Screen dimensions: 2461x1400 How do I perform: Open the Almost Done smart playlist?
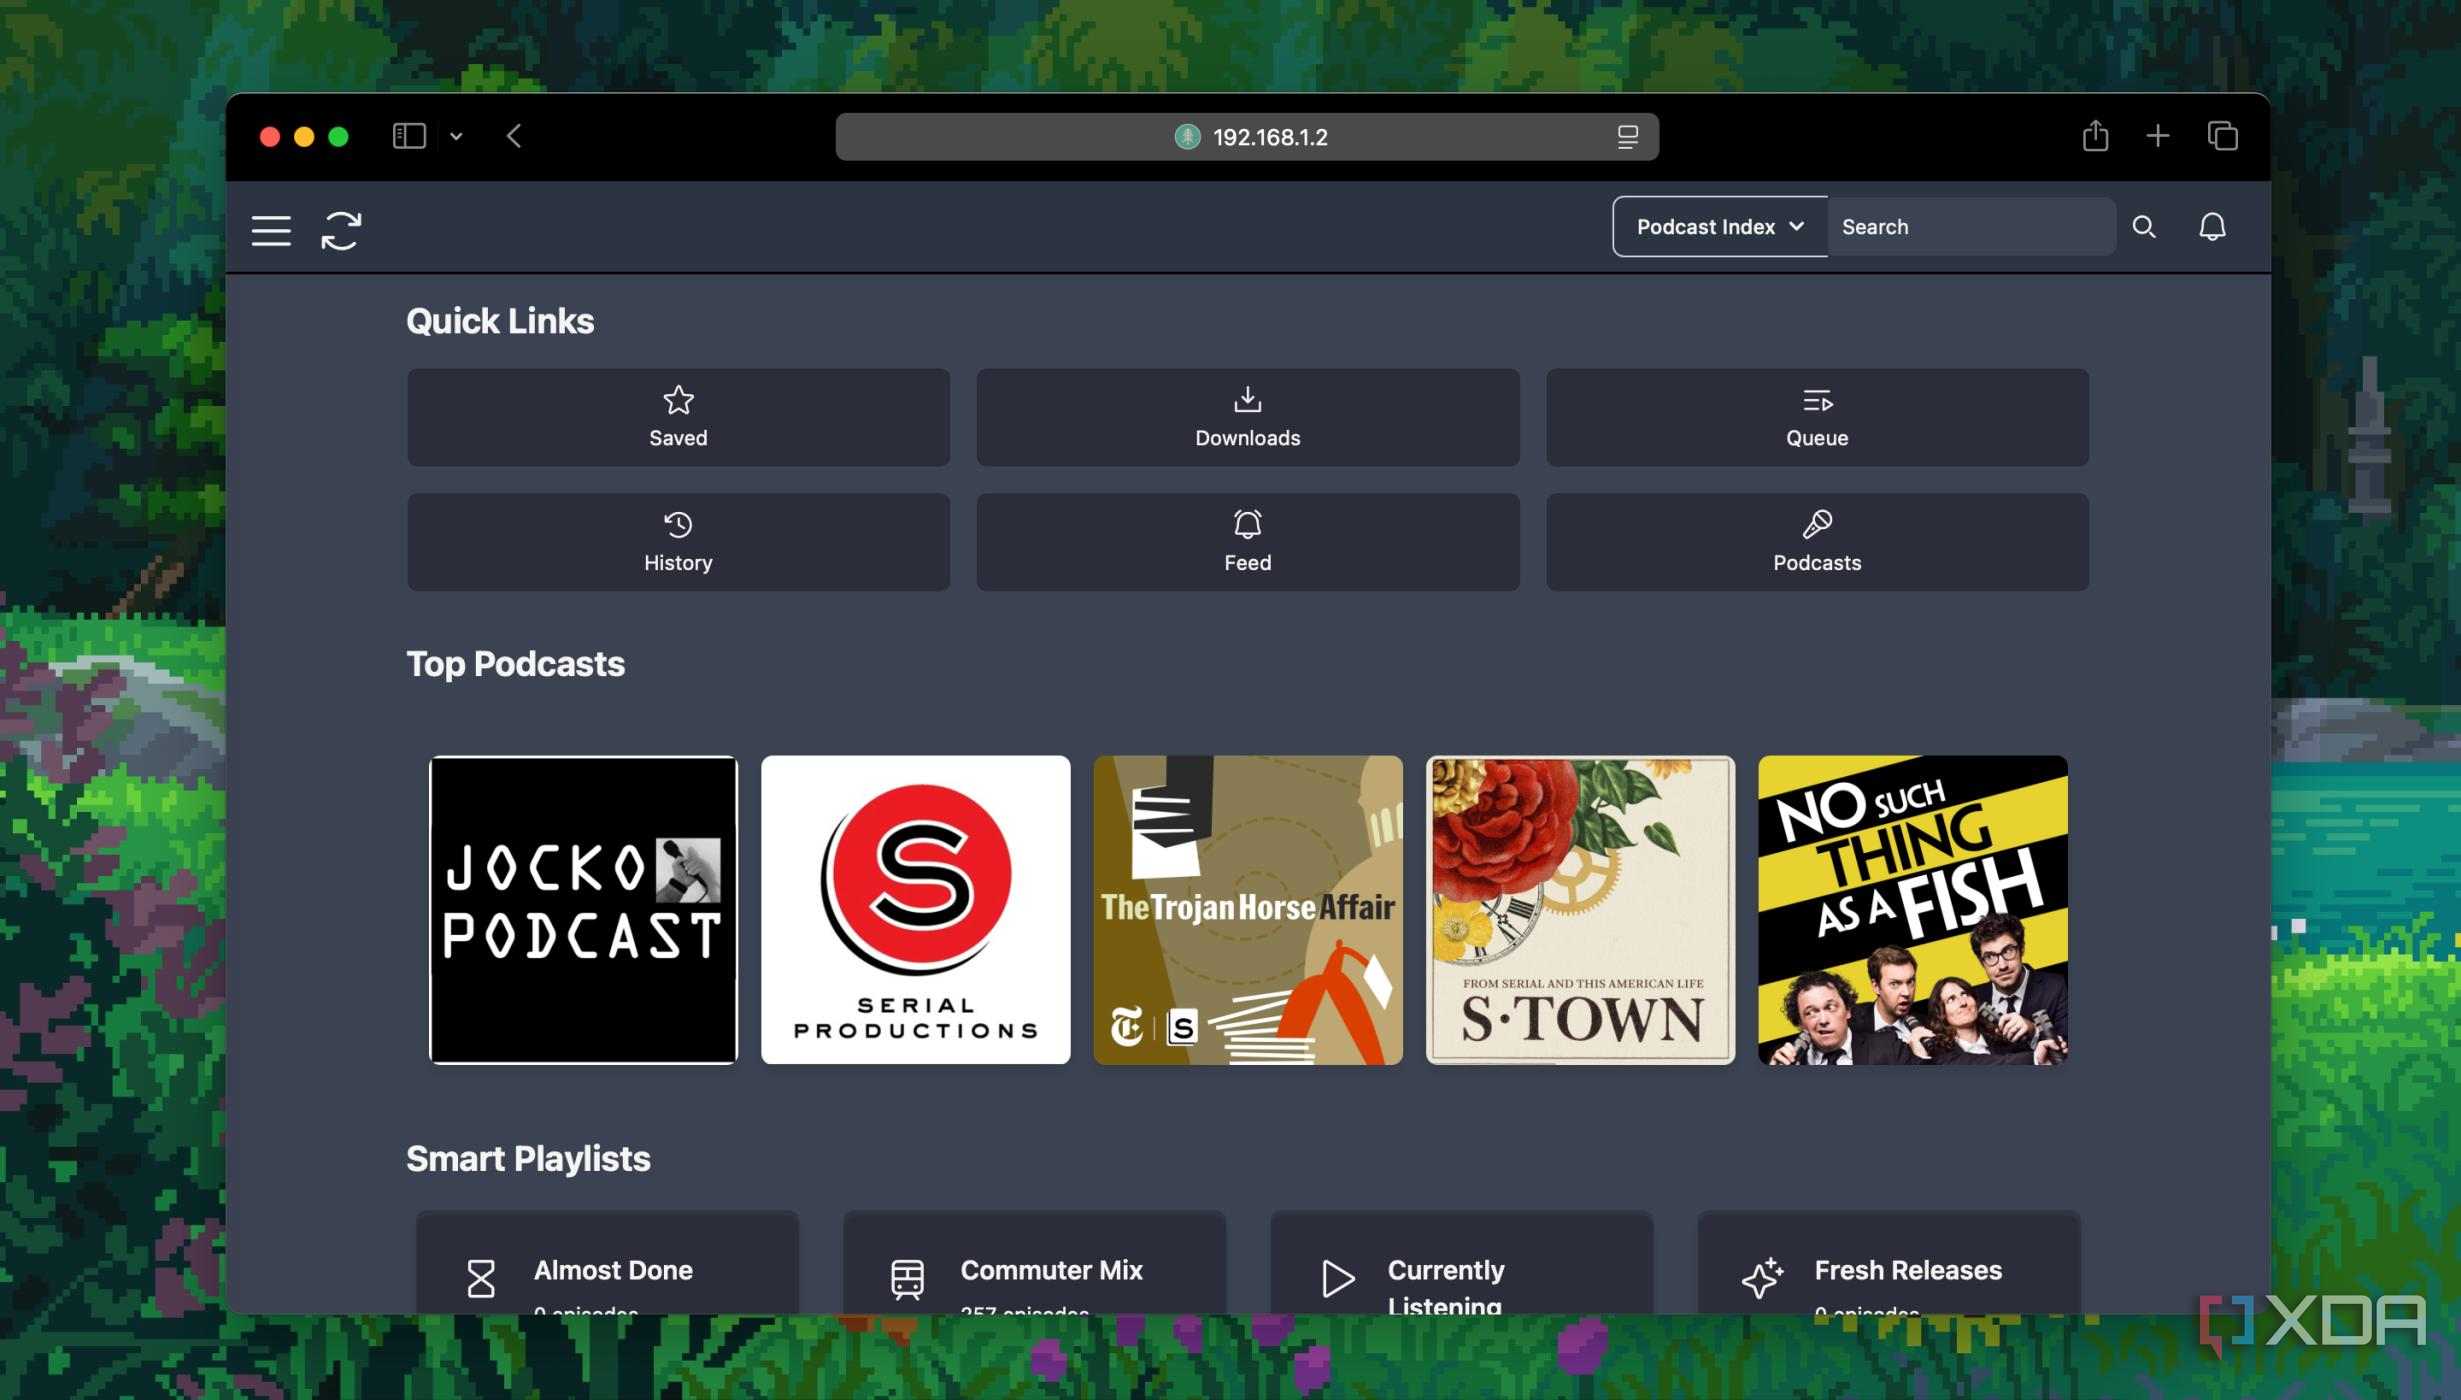[607, 1263]
